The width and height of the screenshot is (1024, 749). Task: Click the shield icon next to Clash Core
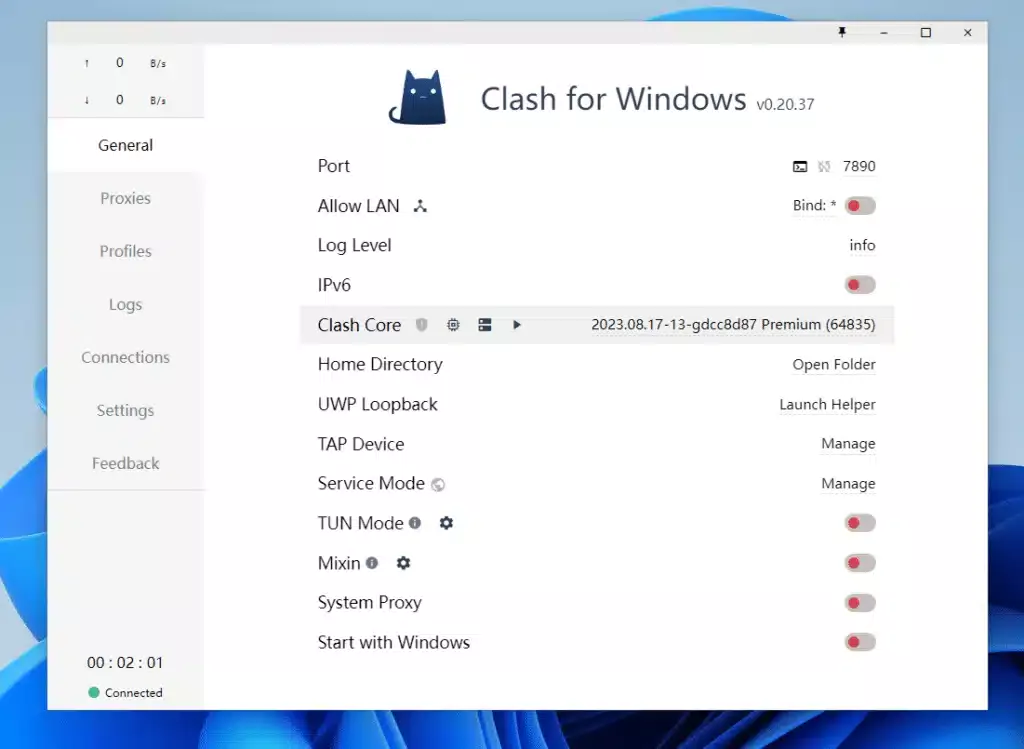pyautogui.click(x=422, y=325)
